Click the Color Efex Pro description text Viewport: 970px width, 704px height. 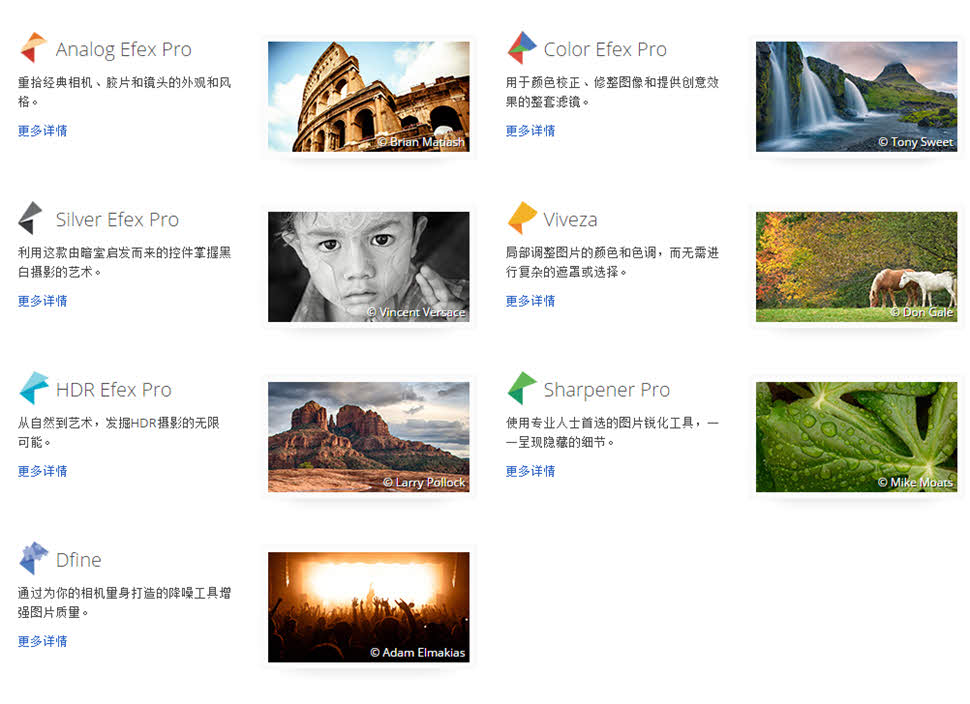tap(612, 92)
